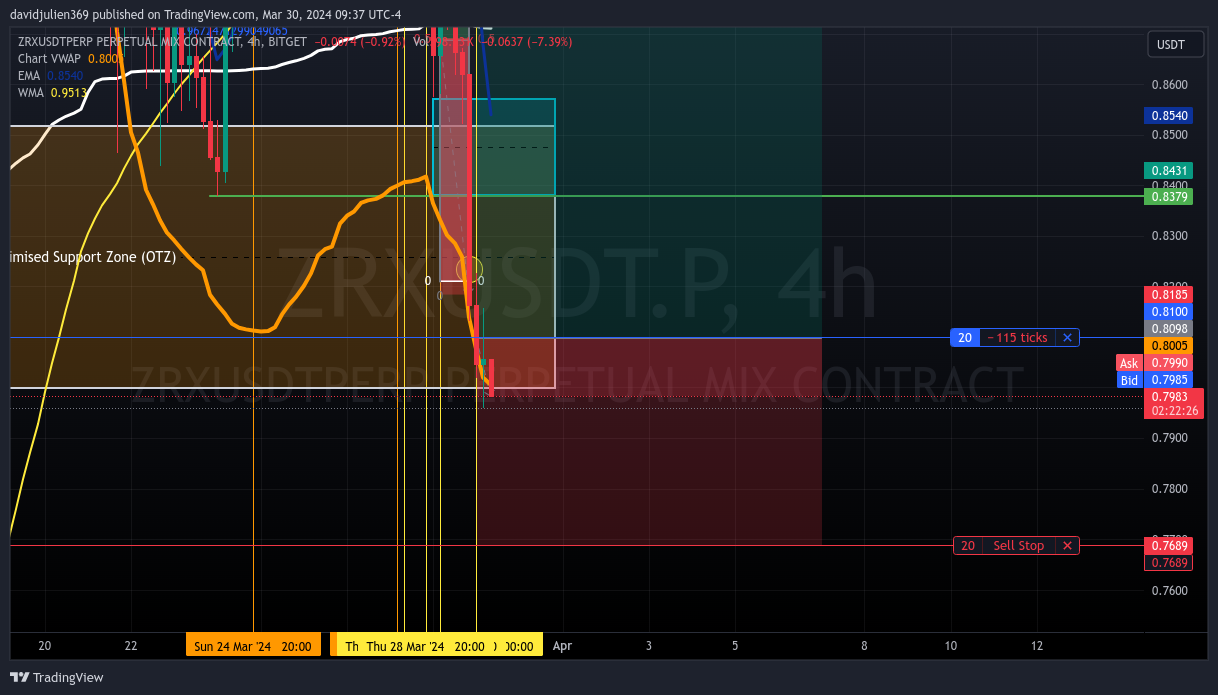Open the TradingView logo link
This screenshot has height=695, width=1218.
[x=58, y=677]
